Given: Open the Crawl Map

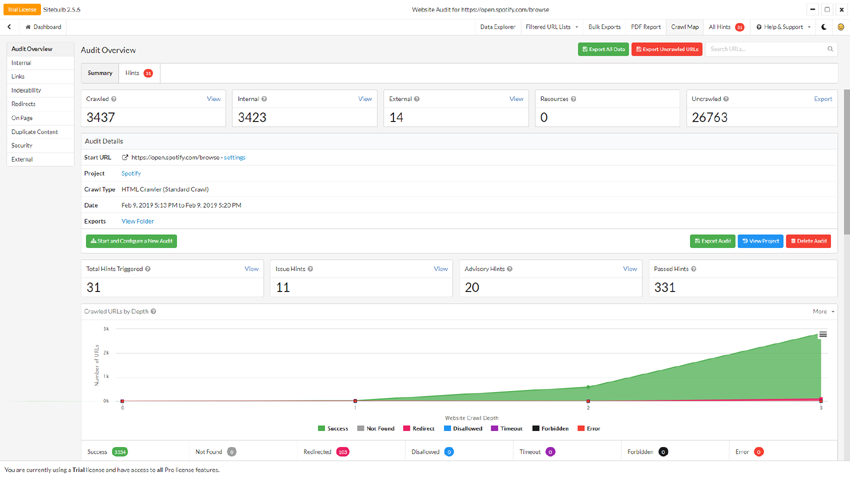Looking at the screenshot, I should tap(685, 27).
